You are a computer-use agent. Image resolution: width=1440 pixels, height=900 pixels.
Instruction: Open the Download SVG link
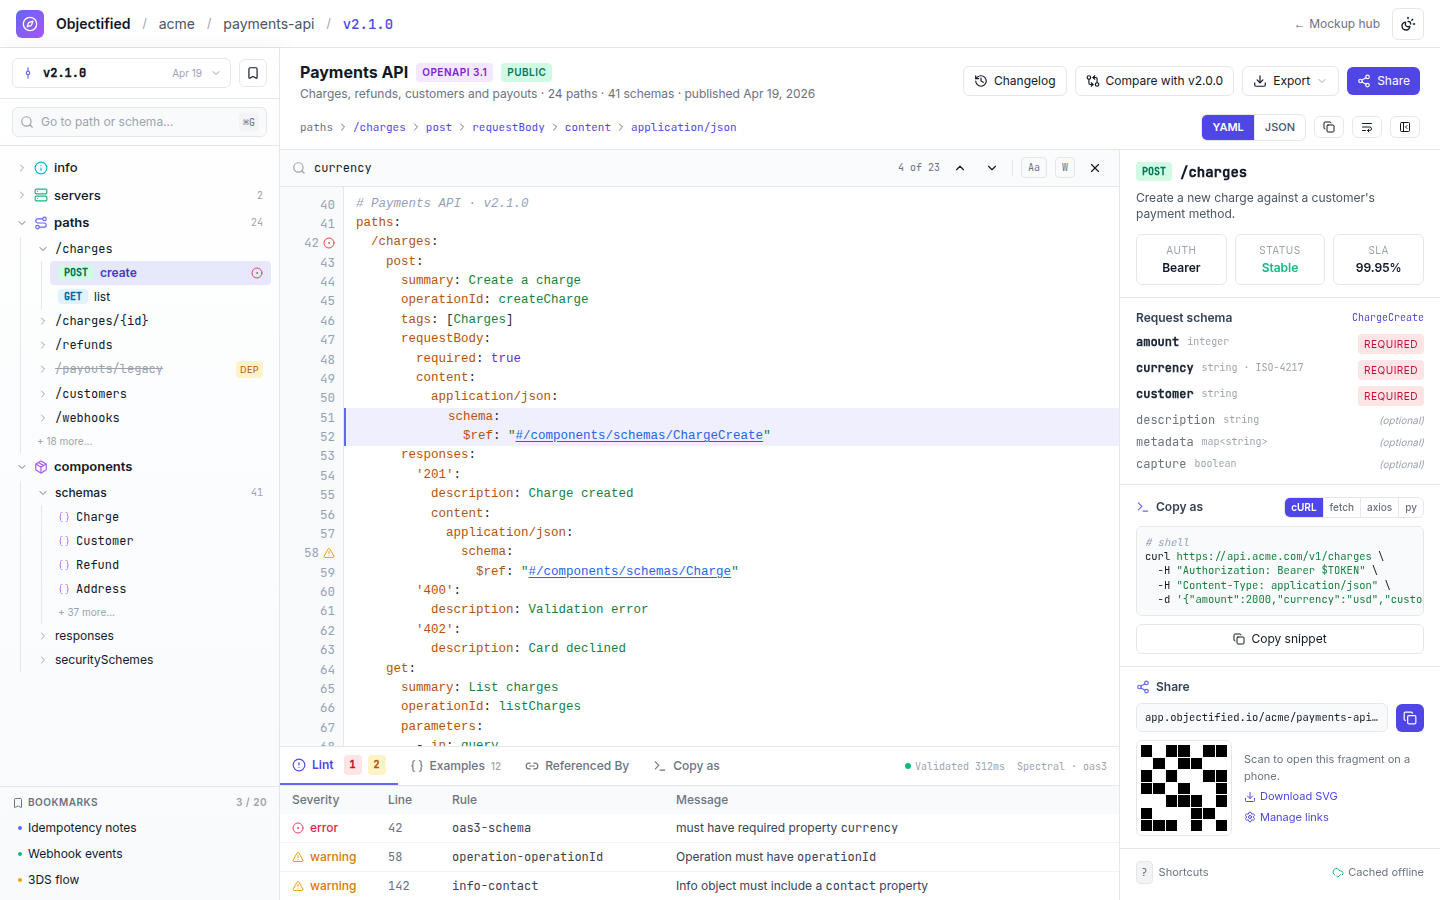[x=1291, y=797]
